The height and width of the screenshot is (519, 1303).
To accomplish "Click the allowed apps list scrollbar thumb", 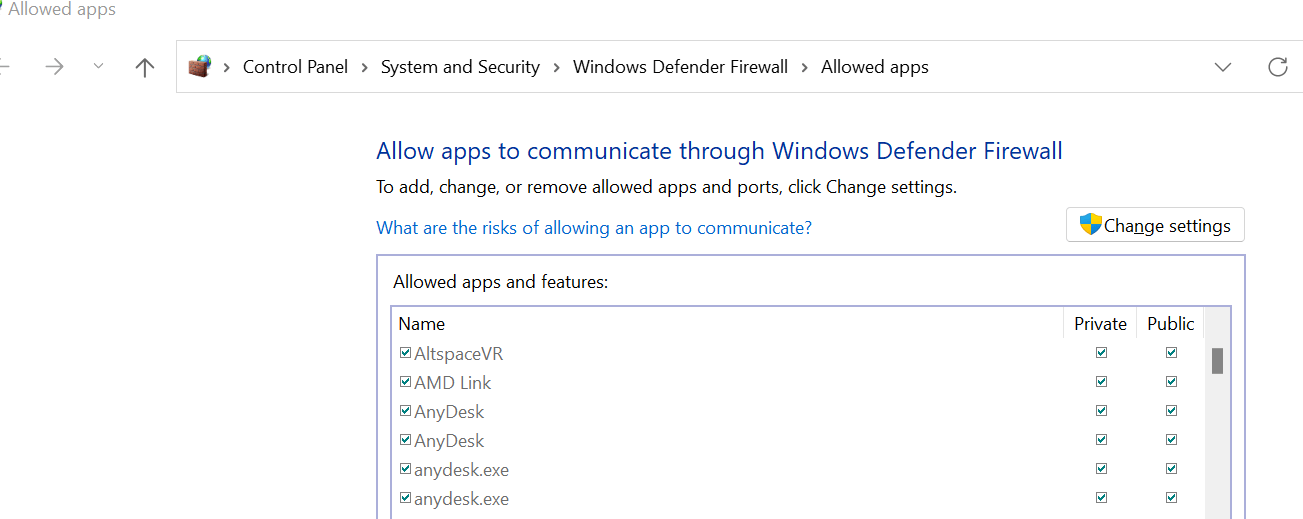I will coord(1217,360).
